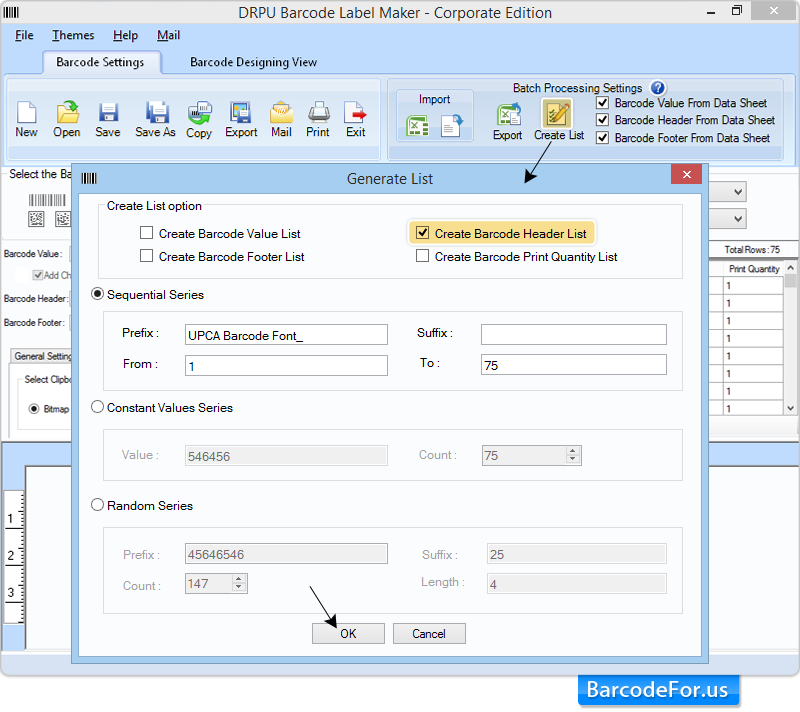The width and height of the screenshot is (800, 712).
Task: Toggle Barcode Footer From Data Sheet
Action: click(x=603, y=138)
